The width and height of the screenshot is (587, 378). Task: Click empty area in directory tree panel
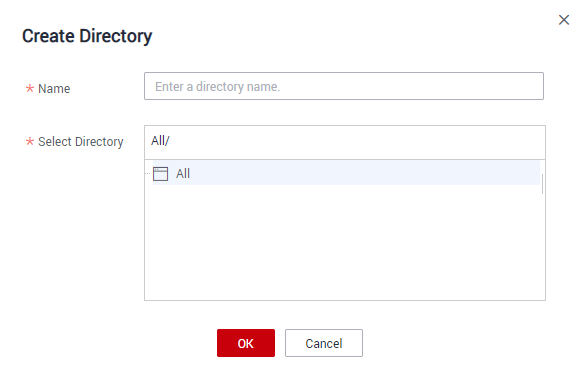(x=344, y=243)
